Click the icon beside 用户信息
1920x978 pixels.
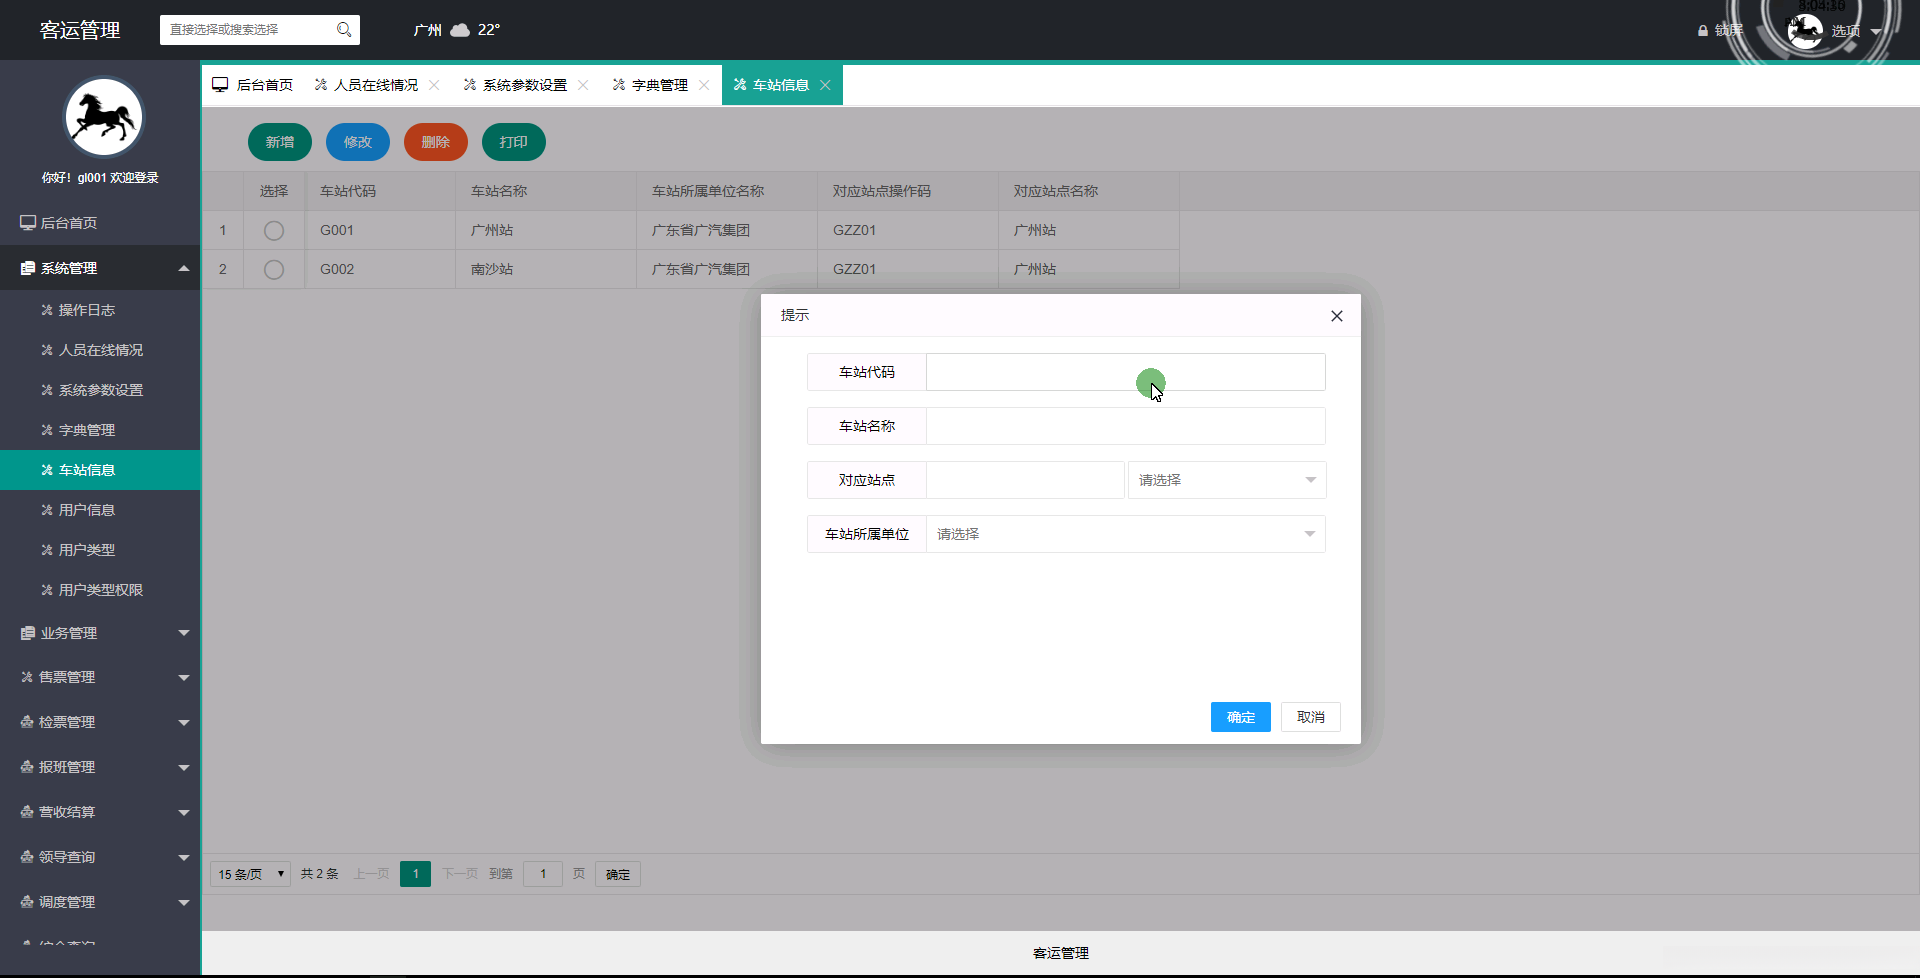tap(46, 510)
